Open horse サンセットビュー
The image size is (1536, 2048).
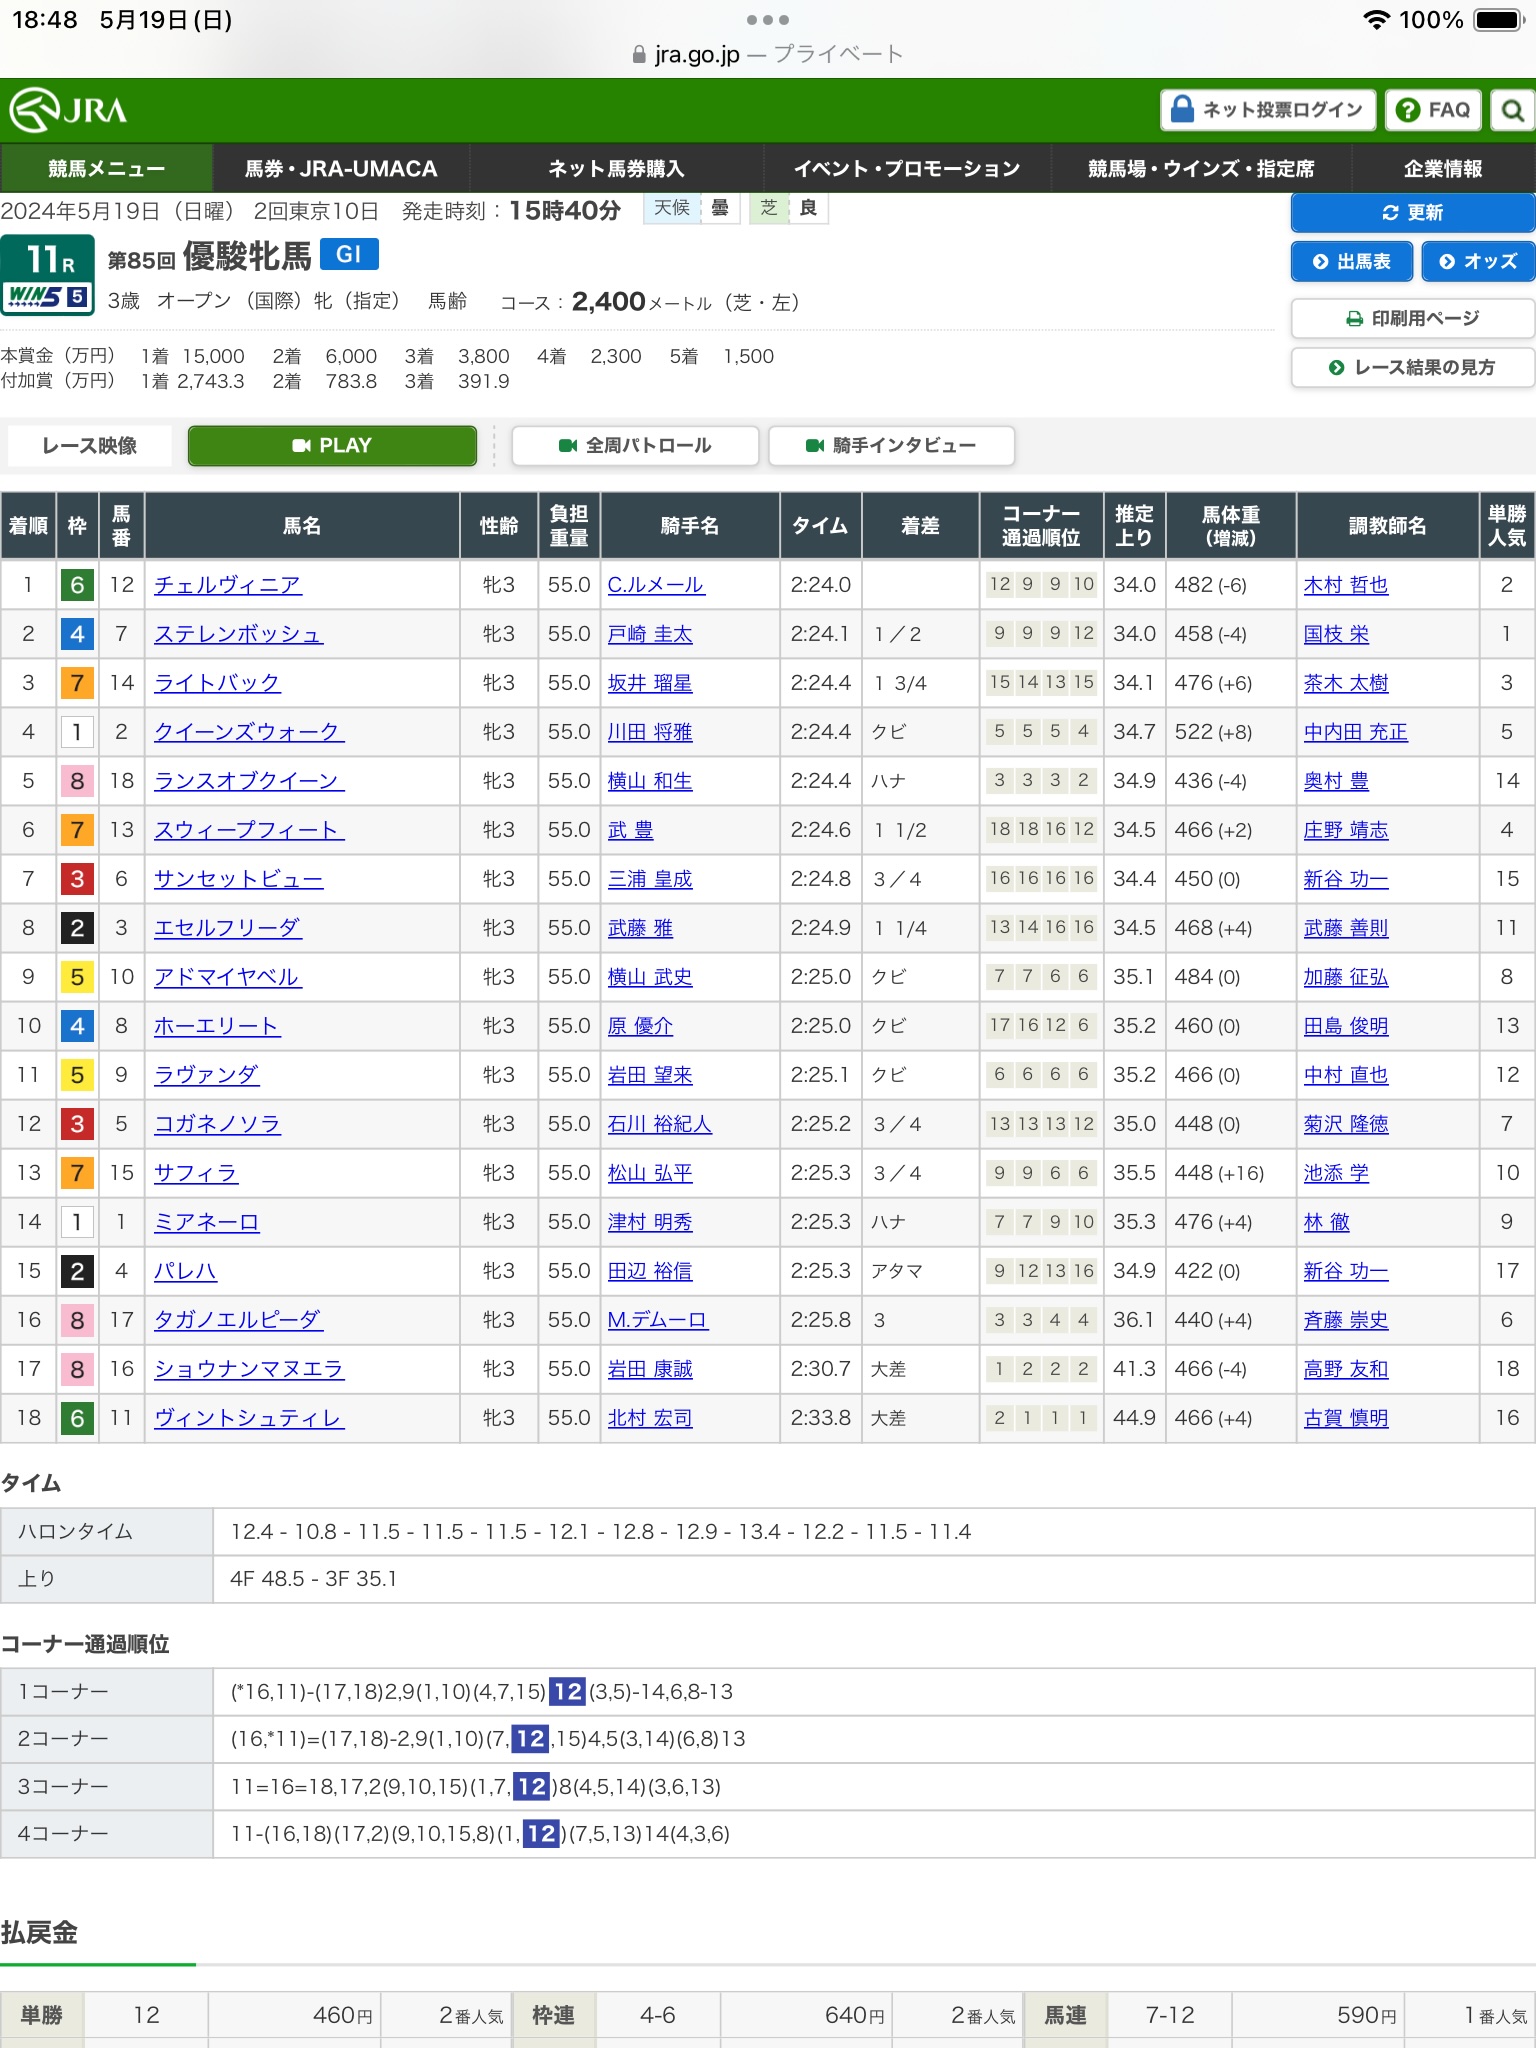coord(238,879)
